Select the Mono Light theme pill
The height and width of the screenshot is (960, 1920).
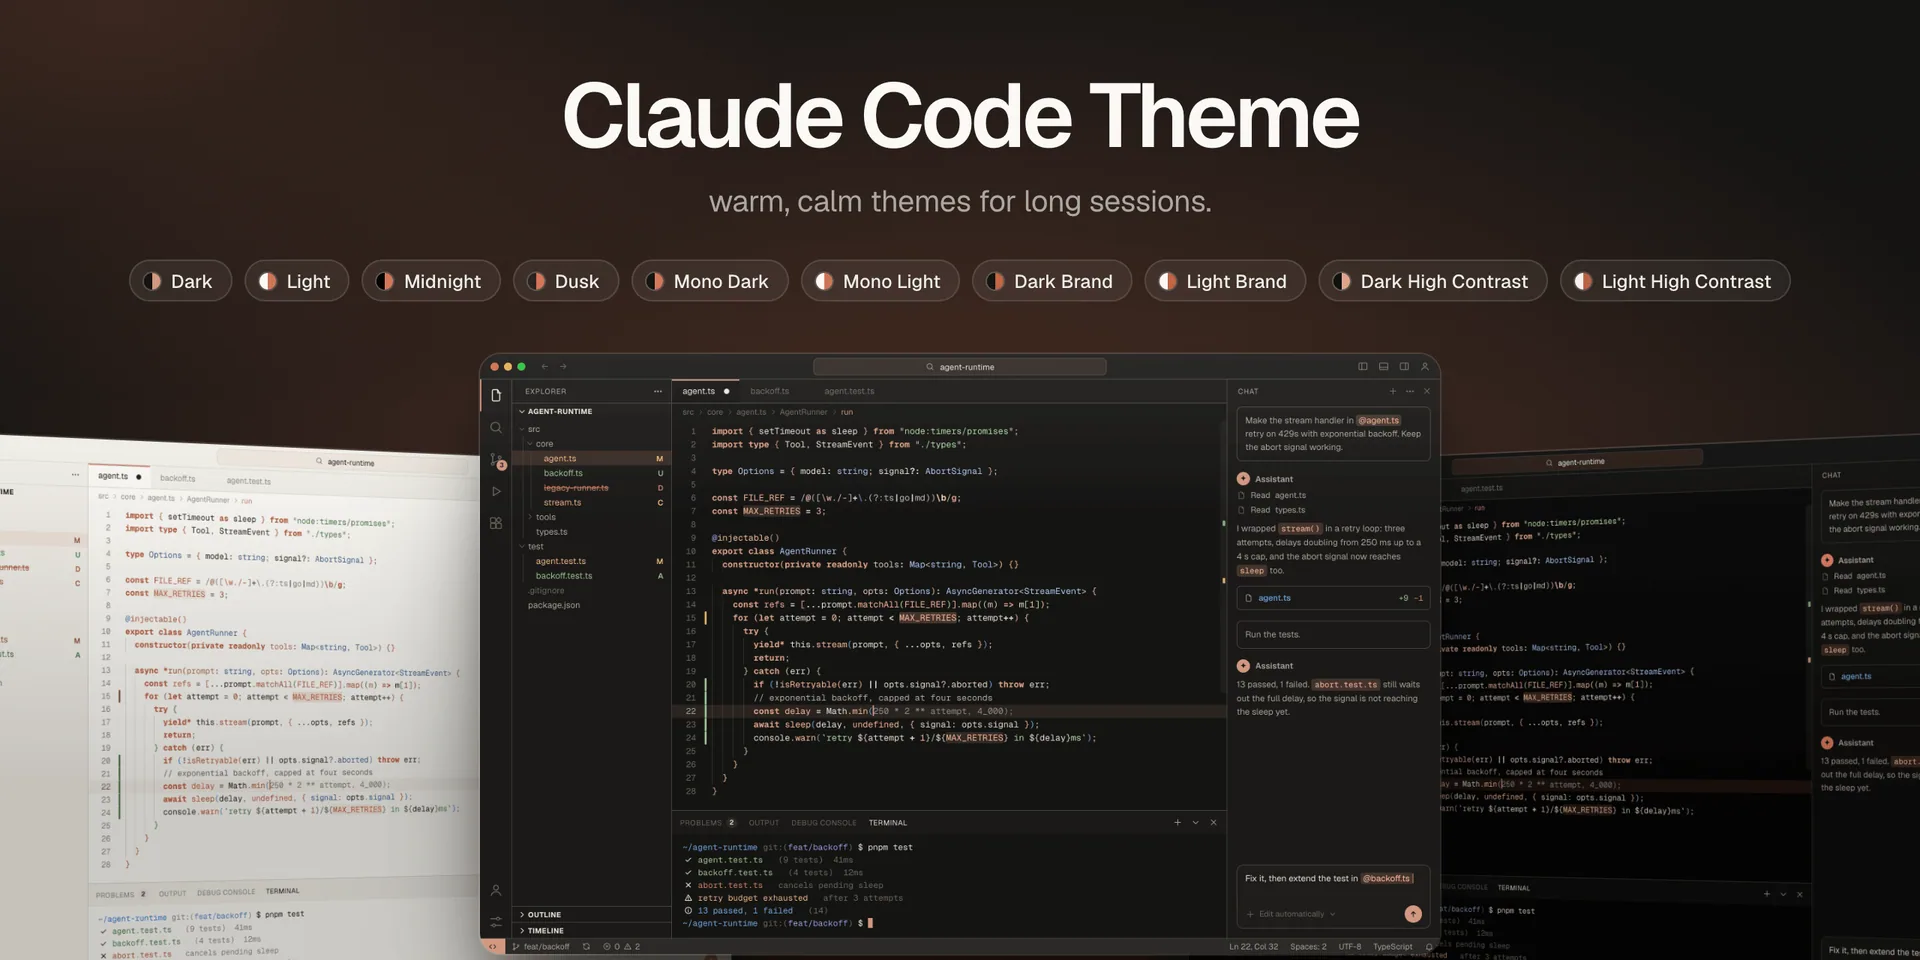click(x=880, y=281)
